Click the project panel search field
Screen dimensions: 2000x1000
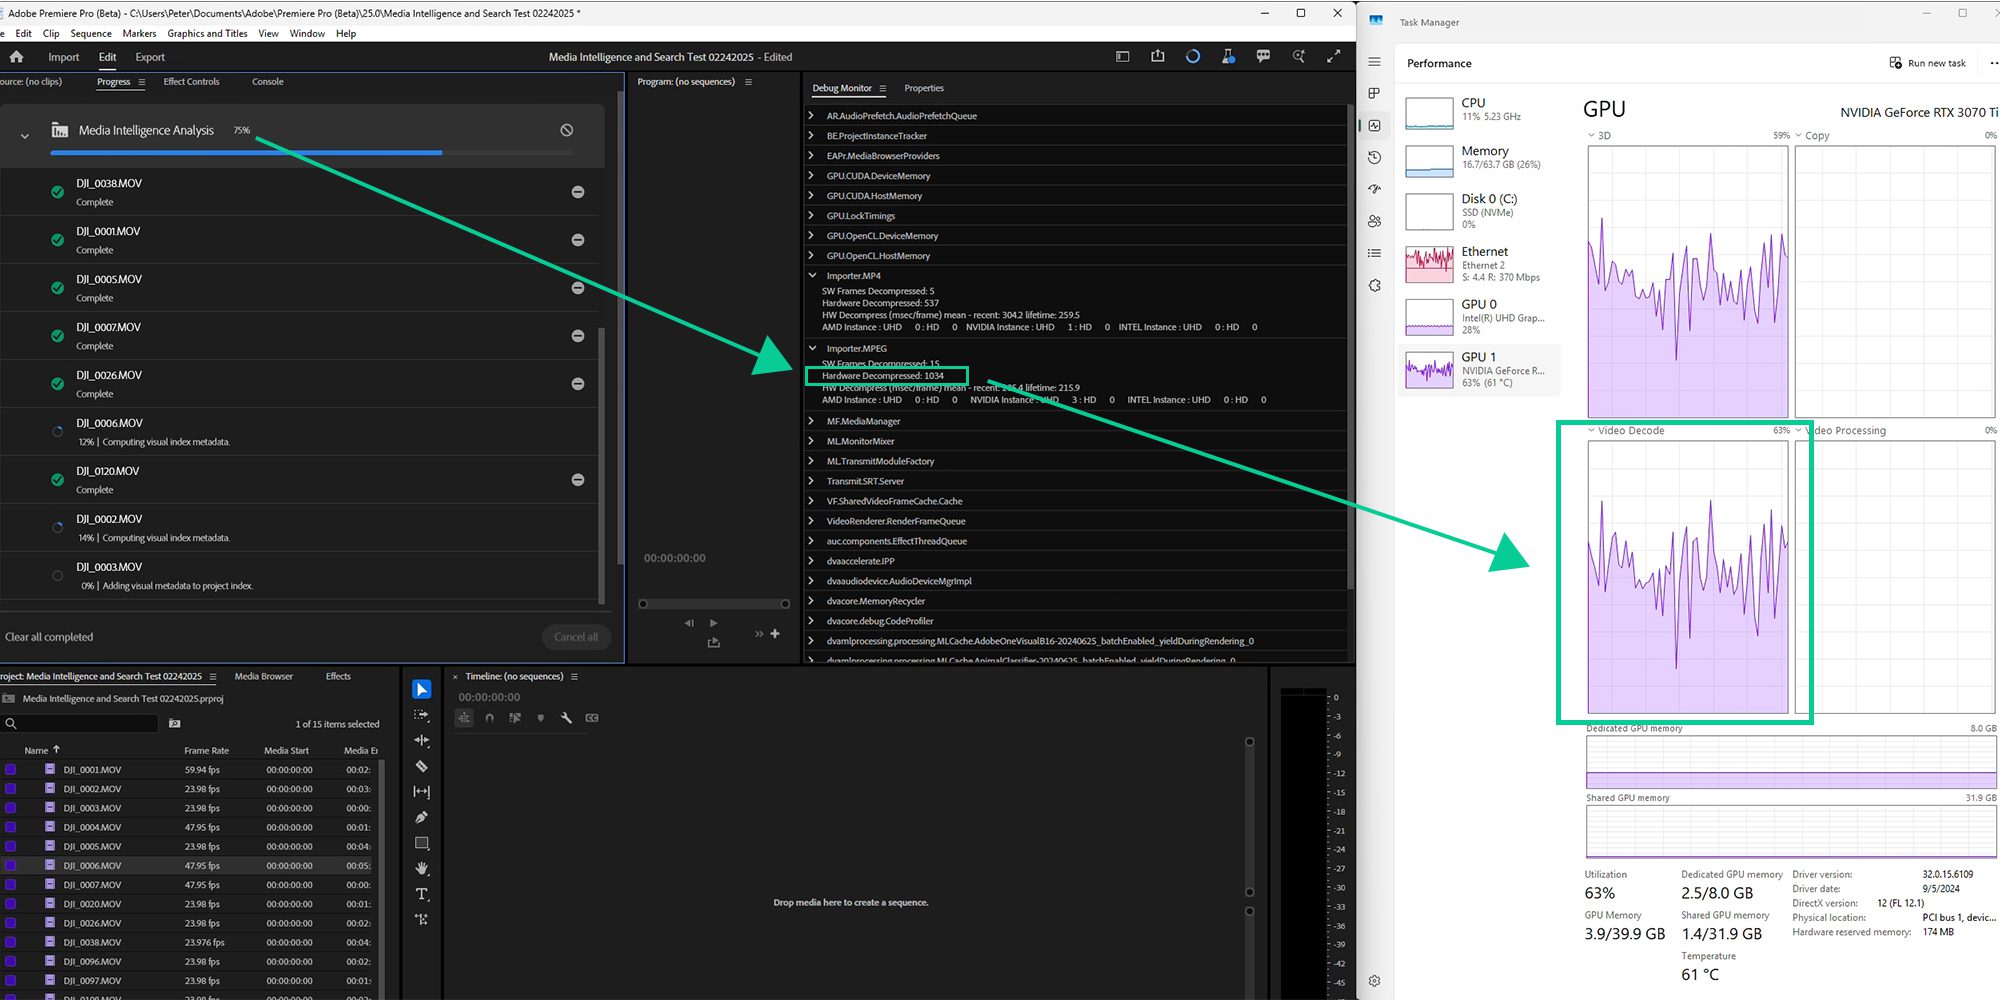80,723
